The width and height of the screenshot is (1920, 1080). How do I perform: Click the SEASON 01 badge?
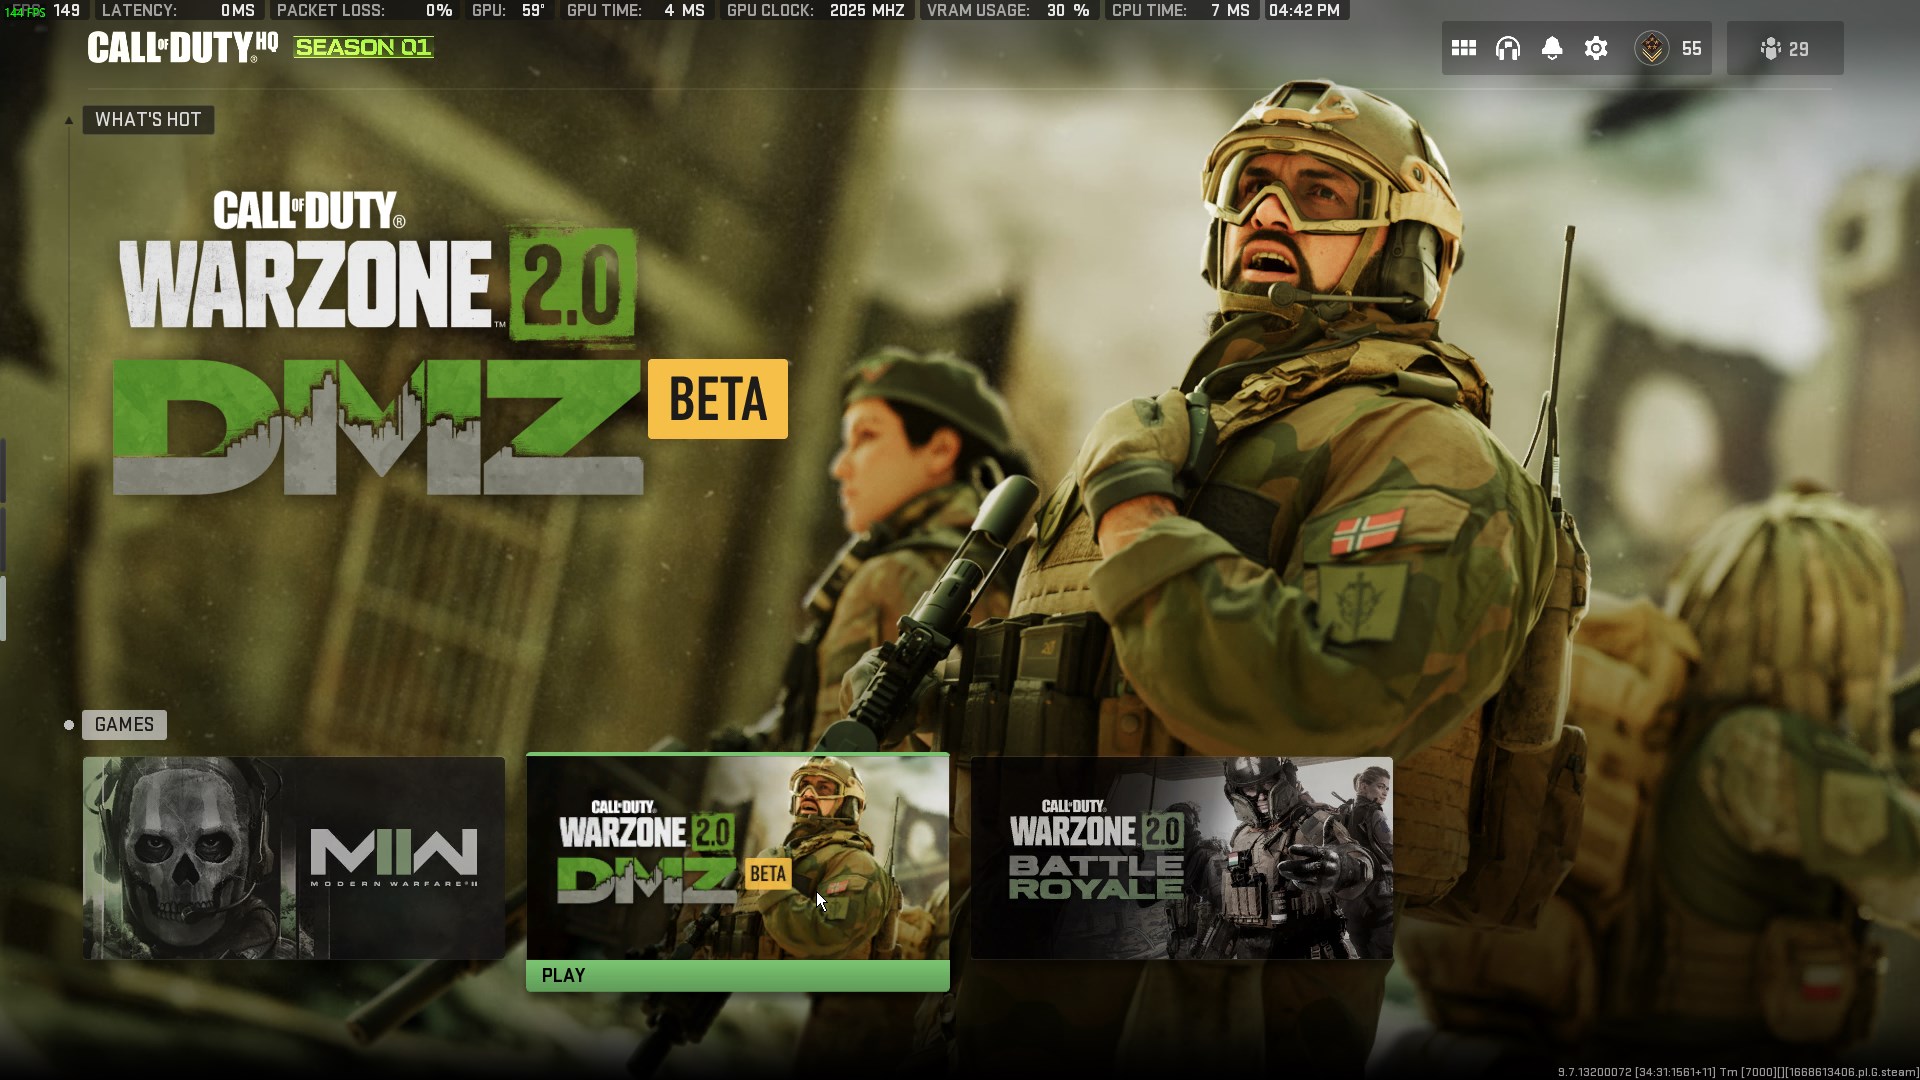364,47
